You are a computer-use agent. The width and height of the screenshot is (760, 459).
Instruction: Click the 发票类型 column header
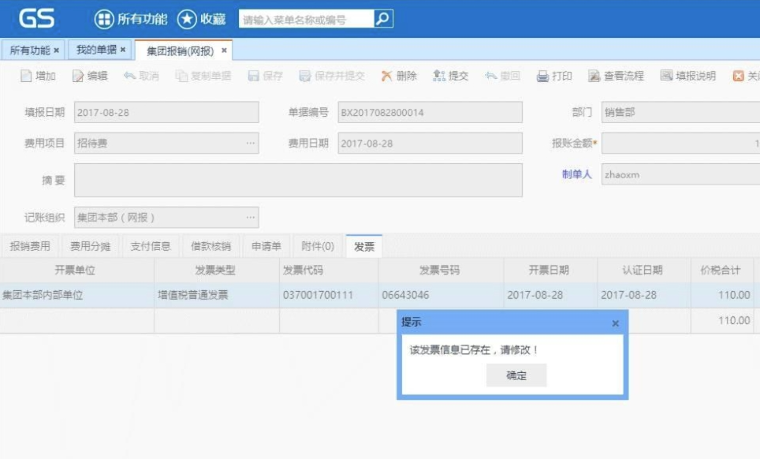[x=215, y=270]
